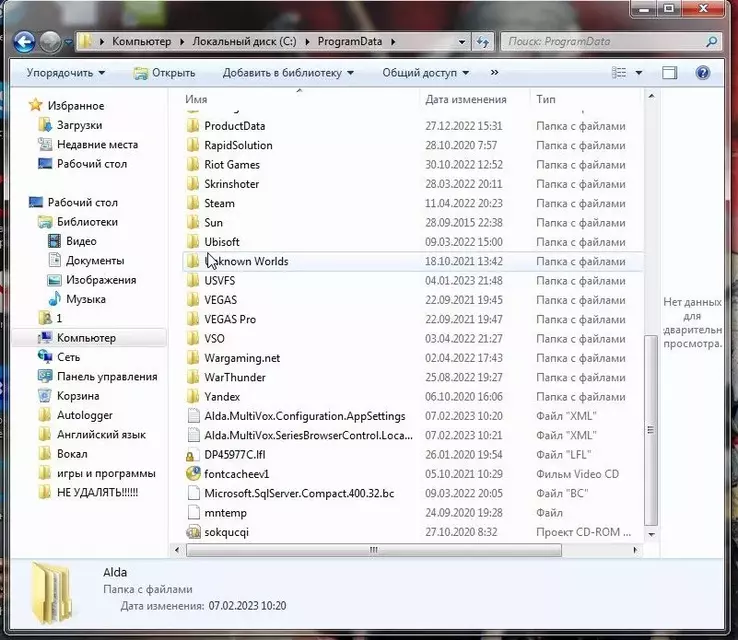This screenshot has height=640, width=738.
Task: Select the Riot Games folder icon
Action: [193, 164]
